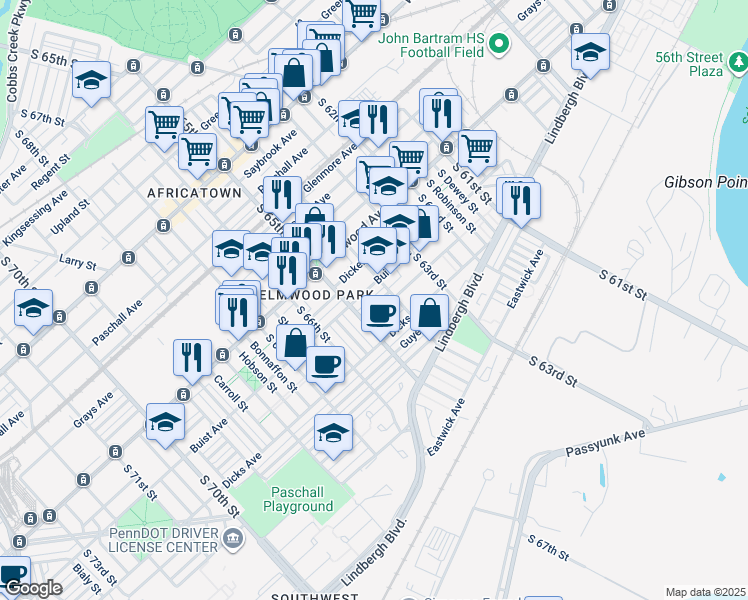Viewport: 748px width, 600px height.
Task: Click the John Bartram HS Football Field pin
Action: tap(499, 45)
